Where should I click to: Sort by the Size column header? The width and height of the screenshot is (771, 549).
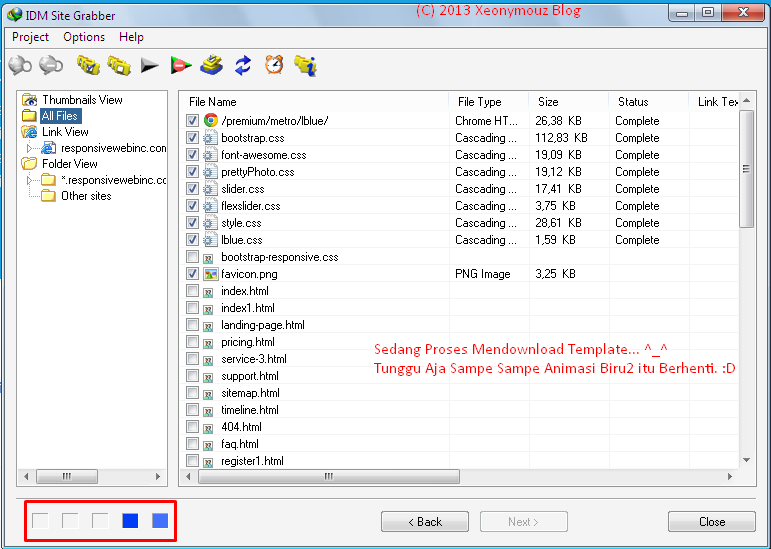coord(569,102)
